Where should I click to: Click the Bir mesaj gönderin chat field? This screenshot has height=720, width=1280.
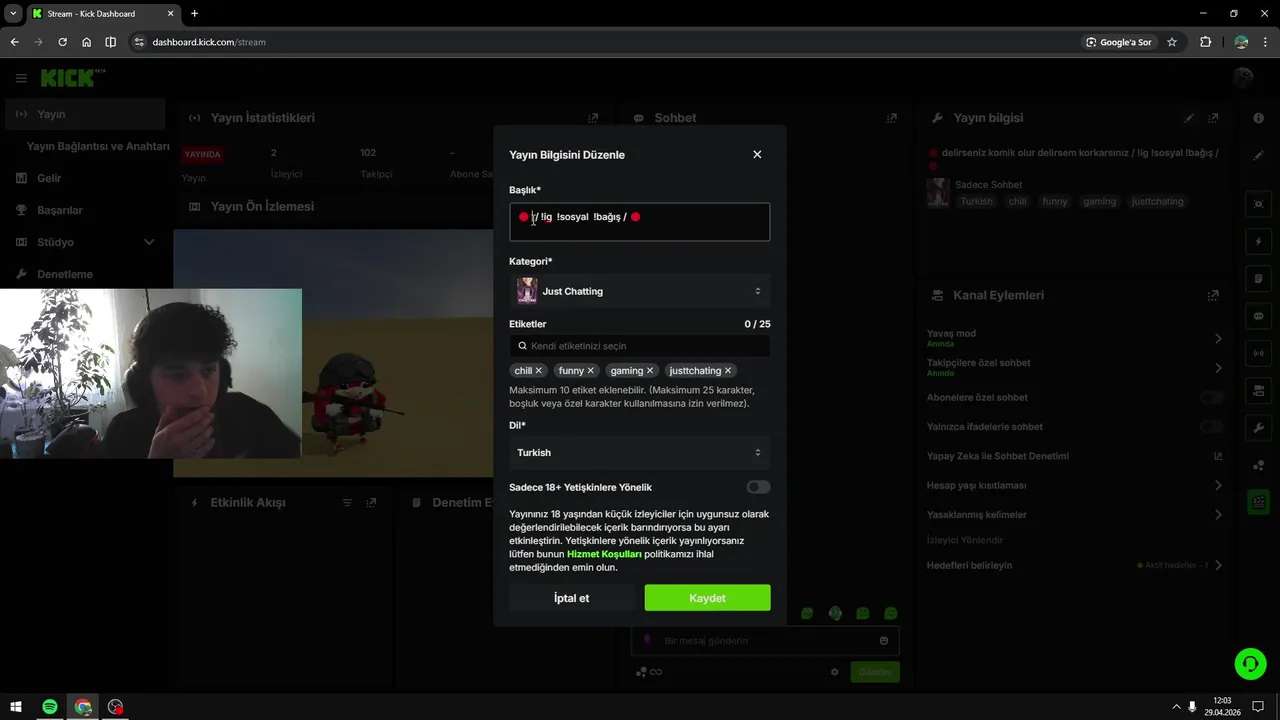[765, 641]
